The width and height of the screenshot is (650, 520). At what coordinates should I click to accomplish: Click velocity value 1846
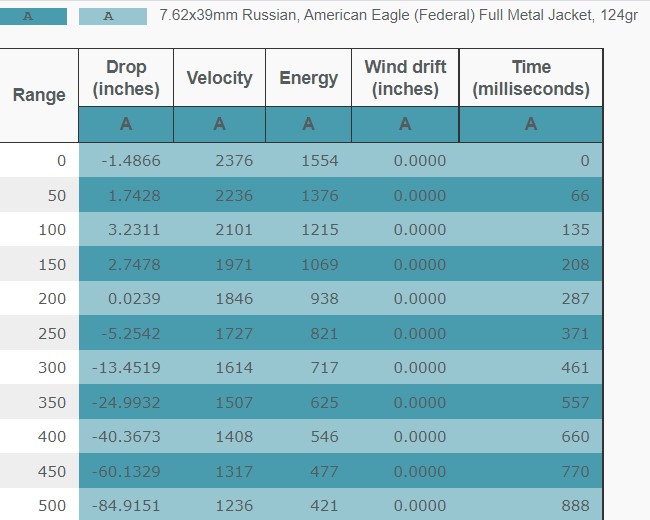(x=234, y=299)
